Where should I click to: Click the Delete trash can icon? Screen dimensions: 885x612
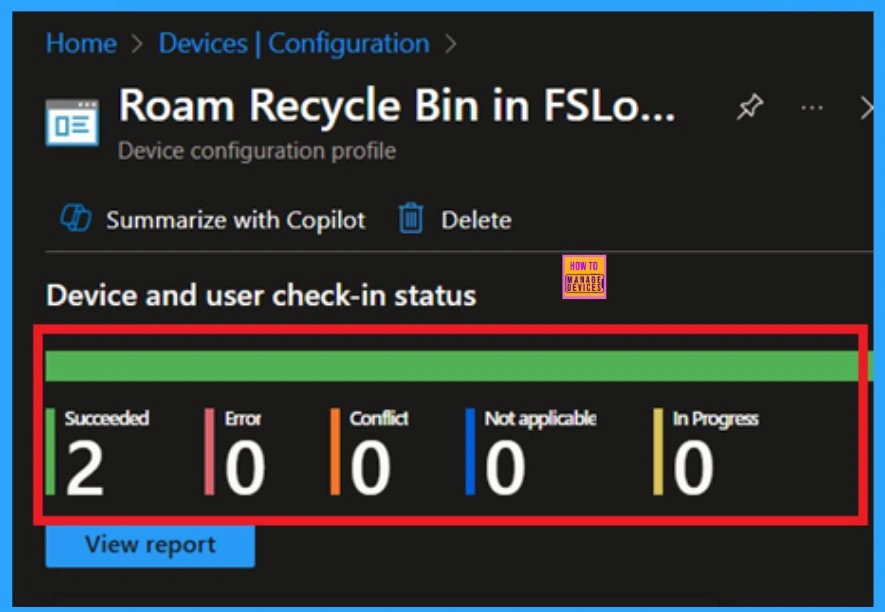coord(411,219)
